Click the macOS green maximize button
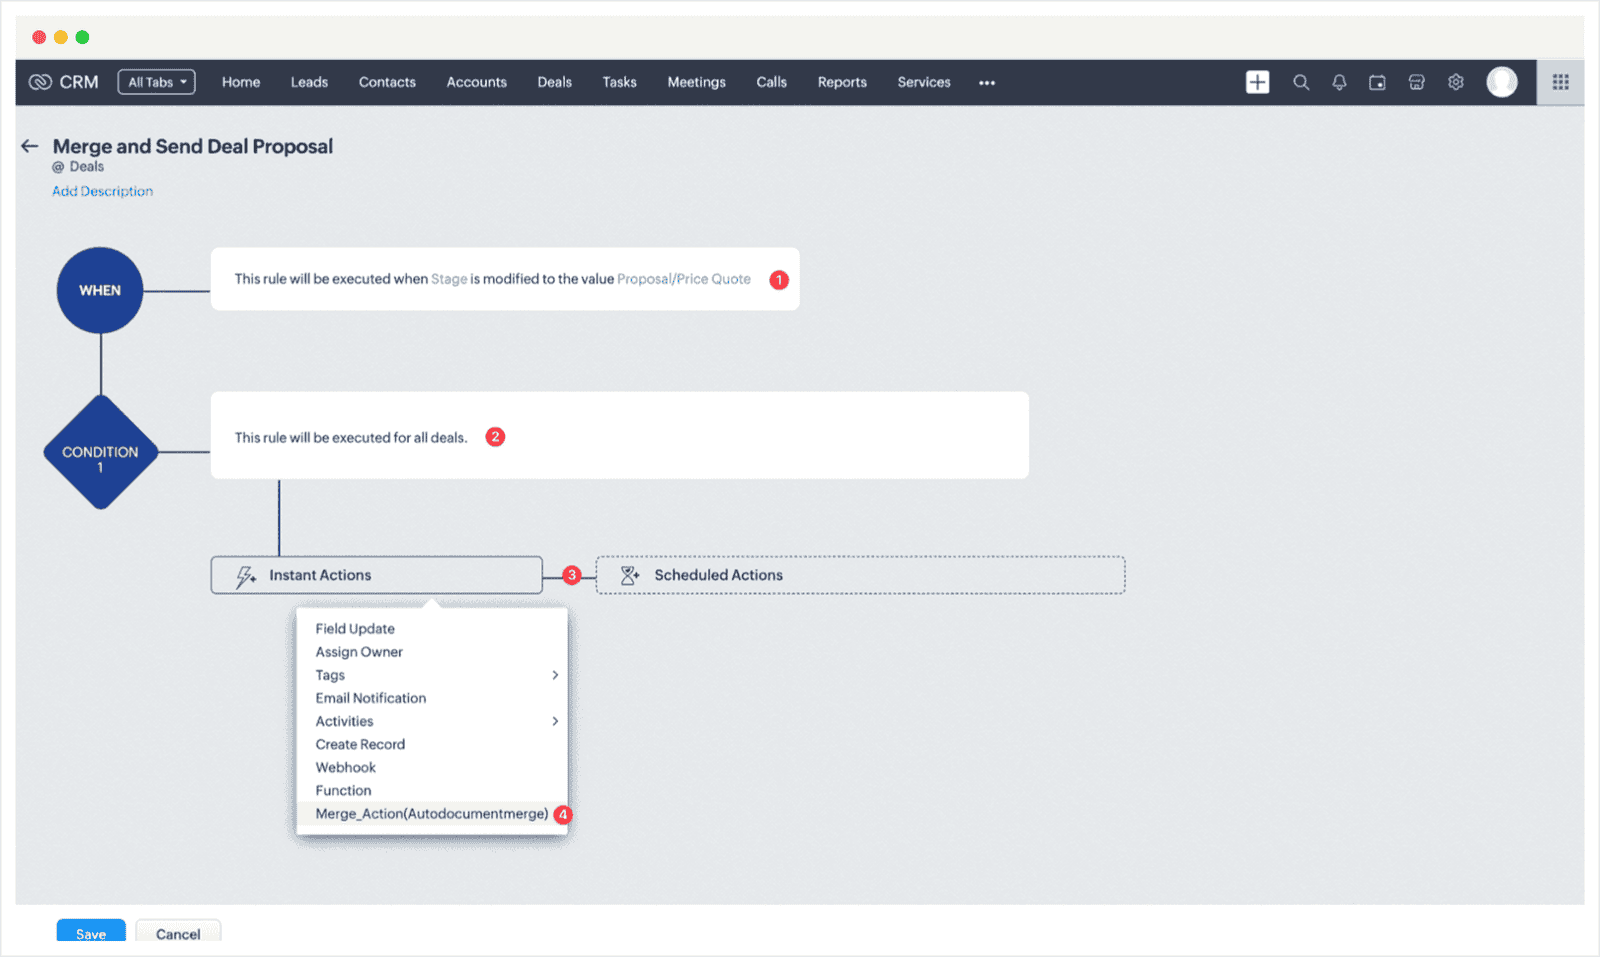This screenshot has width=1600, height=957. pyautogui.click(x=83, y=37)
